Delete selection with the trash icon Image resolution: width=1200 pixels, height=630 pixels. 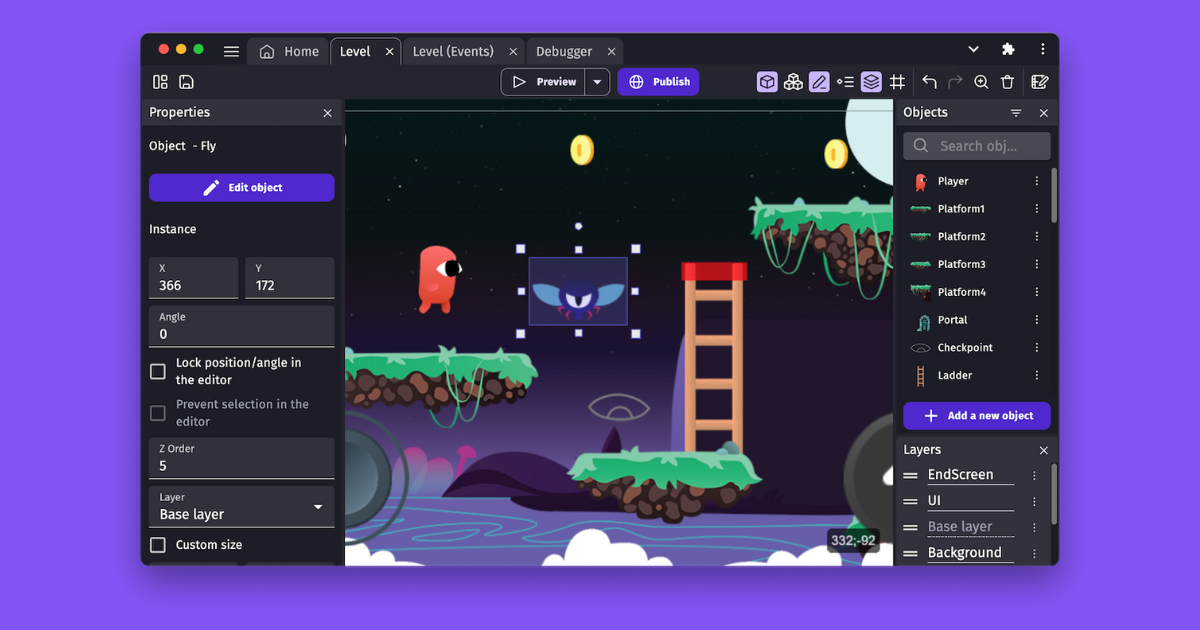1008,82
